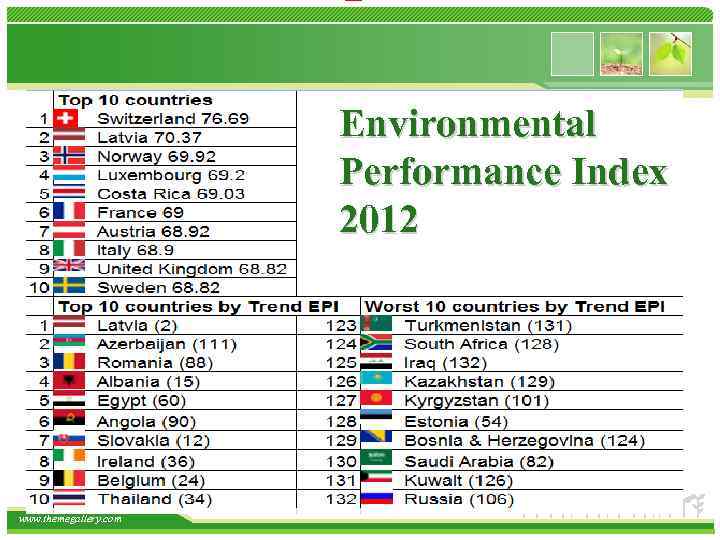
Task: Click the text 'Switzerland 76.69'
Action: point(173,118)
